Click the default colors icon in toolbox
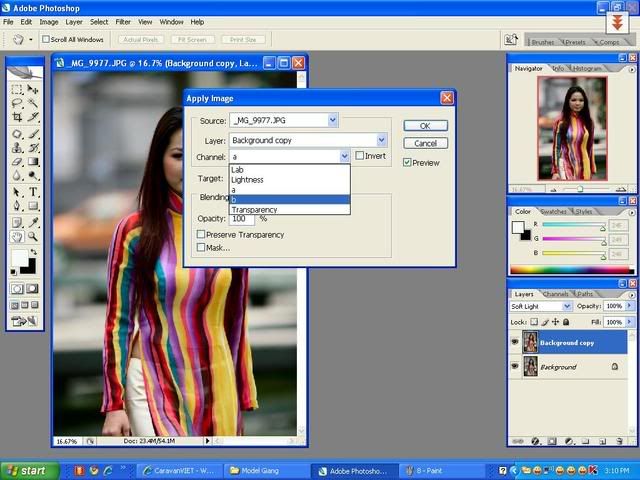The image size is (640, 480). [13, 271]
